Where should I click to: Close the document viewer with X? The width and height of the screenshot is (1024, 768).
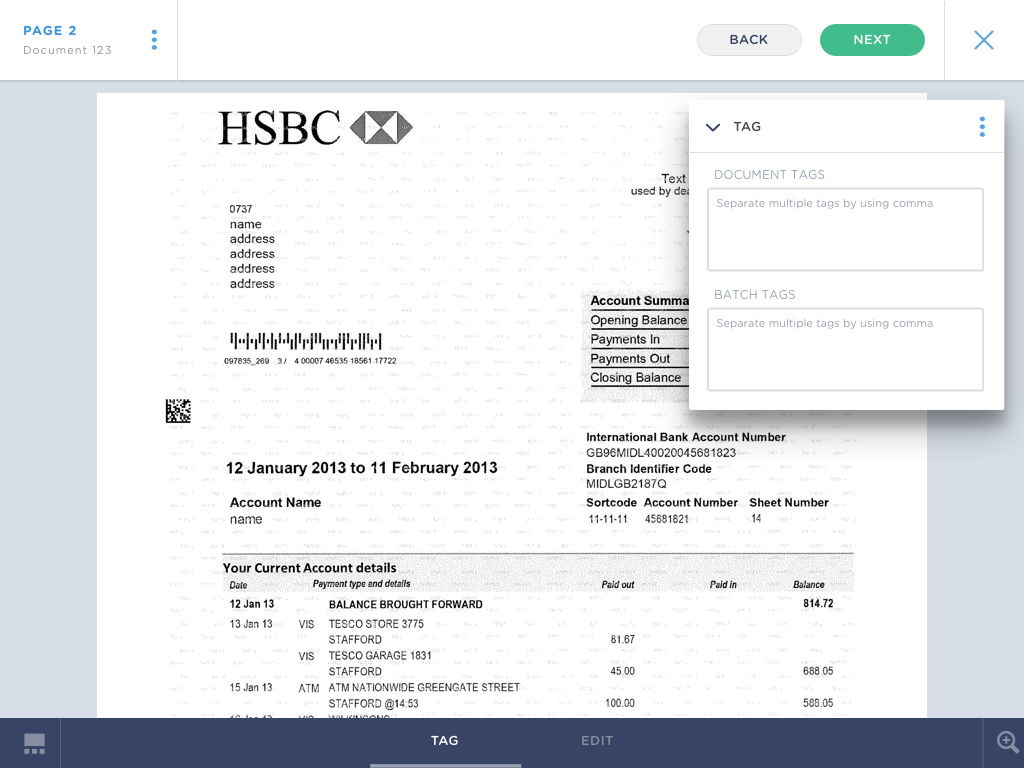pos(984,40)
